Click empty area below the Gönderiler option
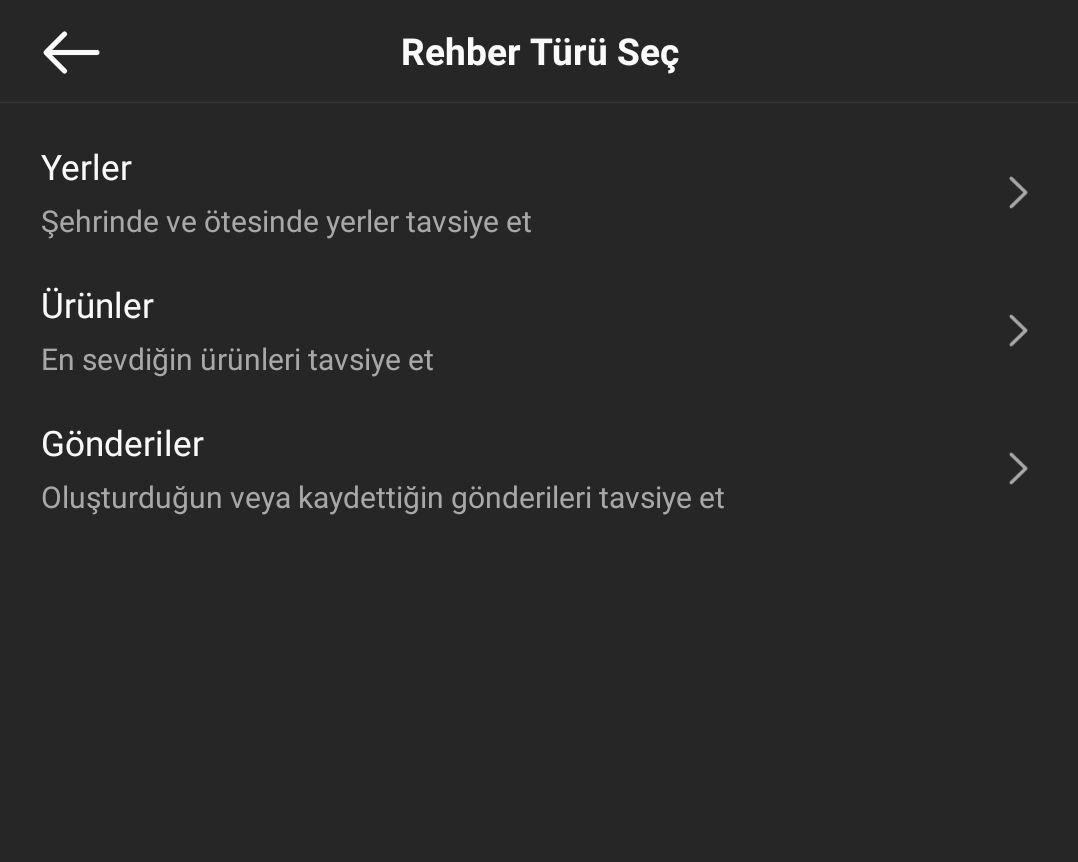The height and width of the screenshot is (862, 1078). coord(540,690)
